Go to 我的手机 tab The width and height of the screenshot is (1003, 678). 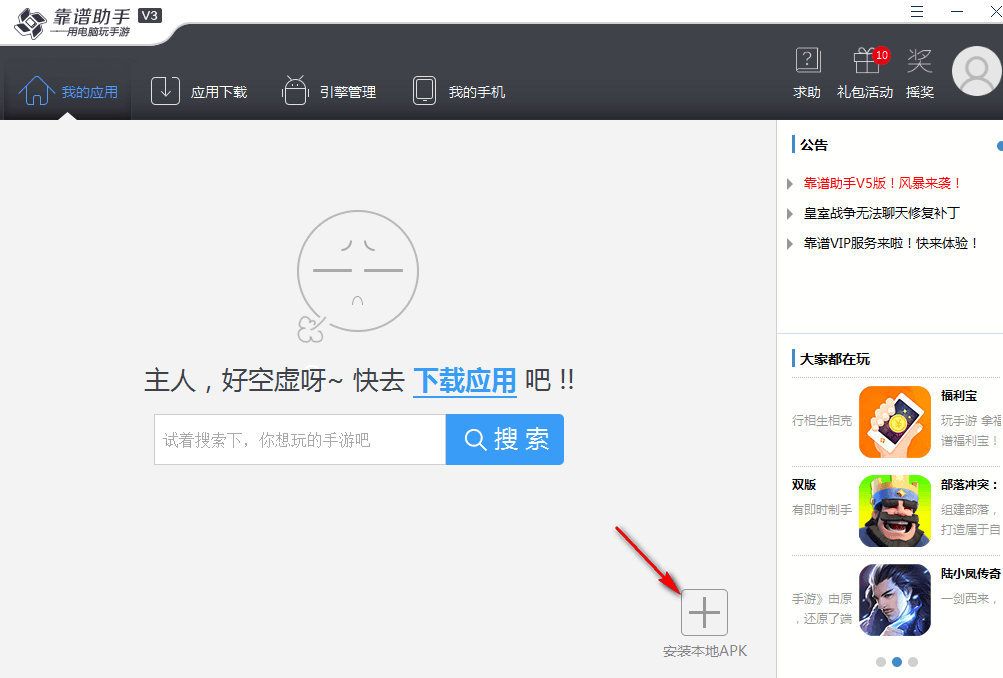coord(459,92)
